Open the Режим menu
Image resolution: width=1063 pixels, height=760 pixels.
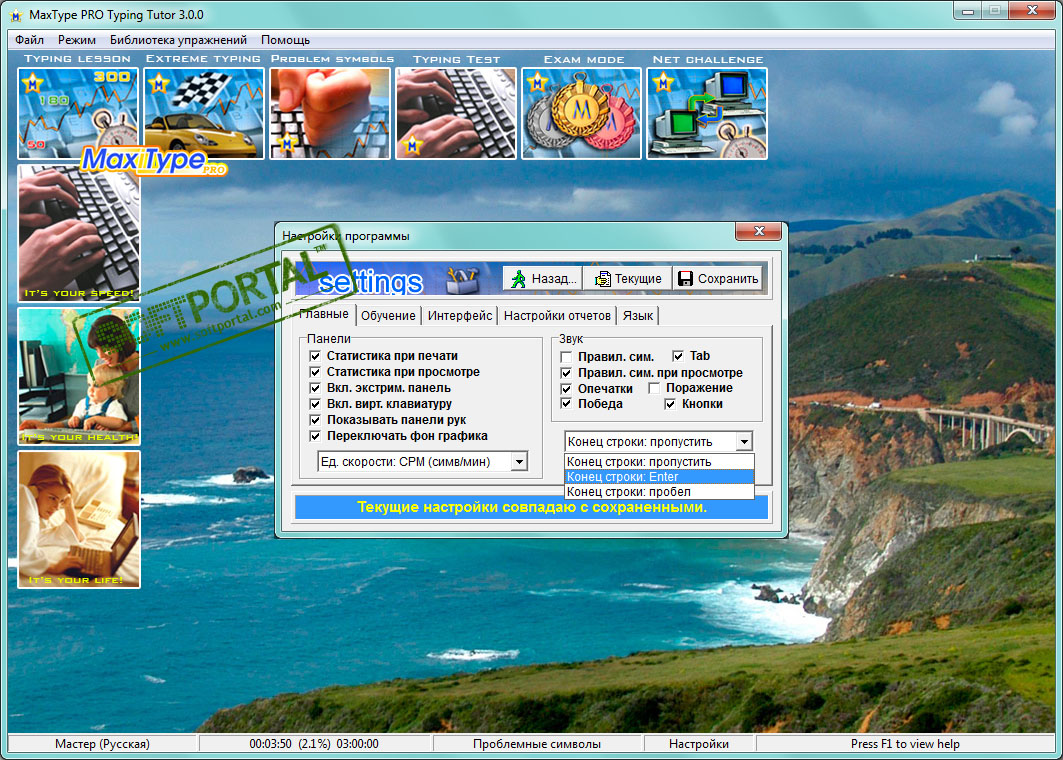pos(77,40)
